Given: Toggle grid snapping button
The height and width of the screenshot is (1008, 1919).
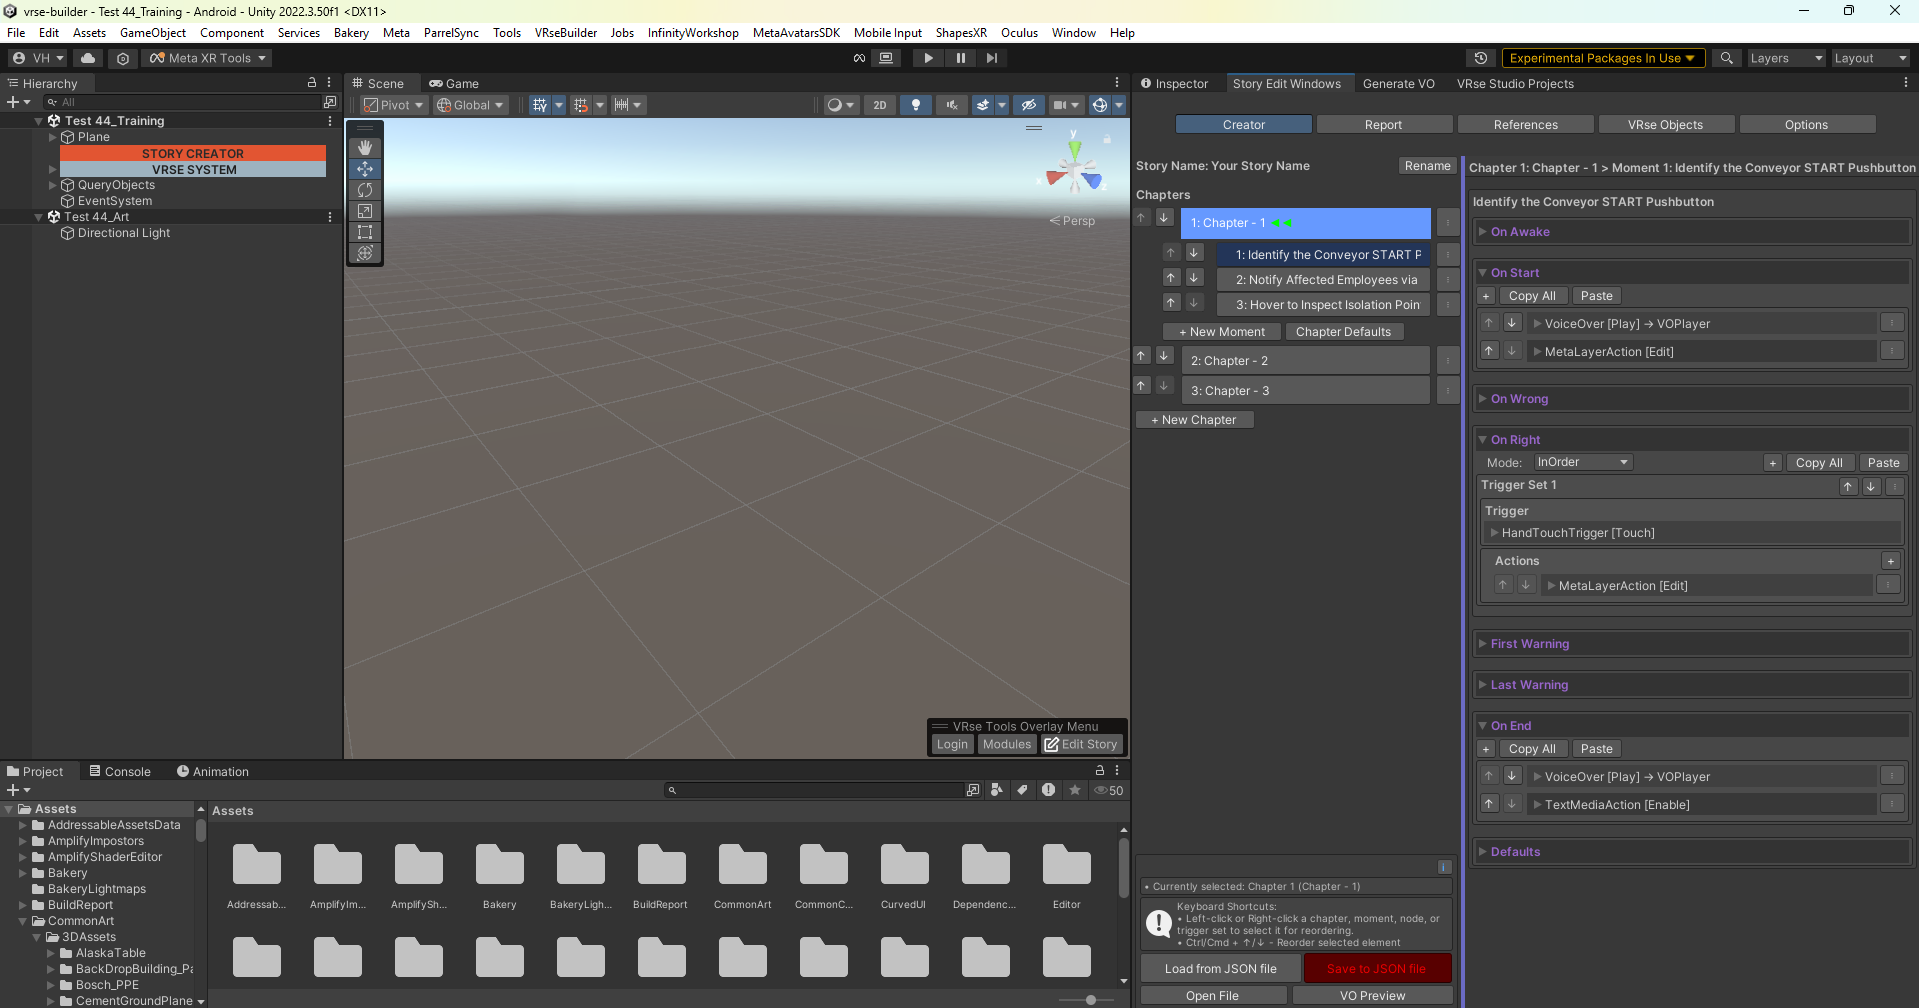Looking at the screenshot, I should [x=582, y=105].
